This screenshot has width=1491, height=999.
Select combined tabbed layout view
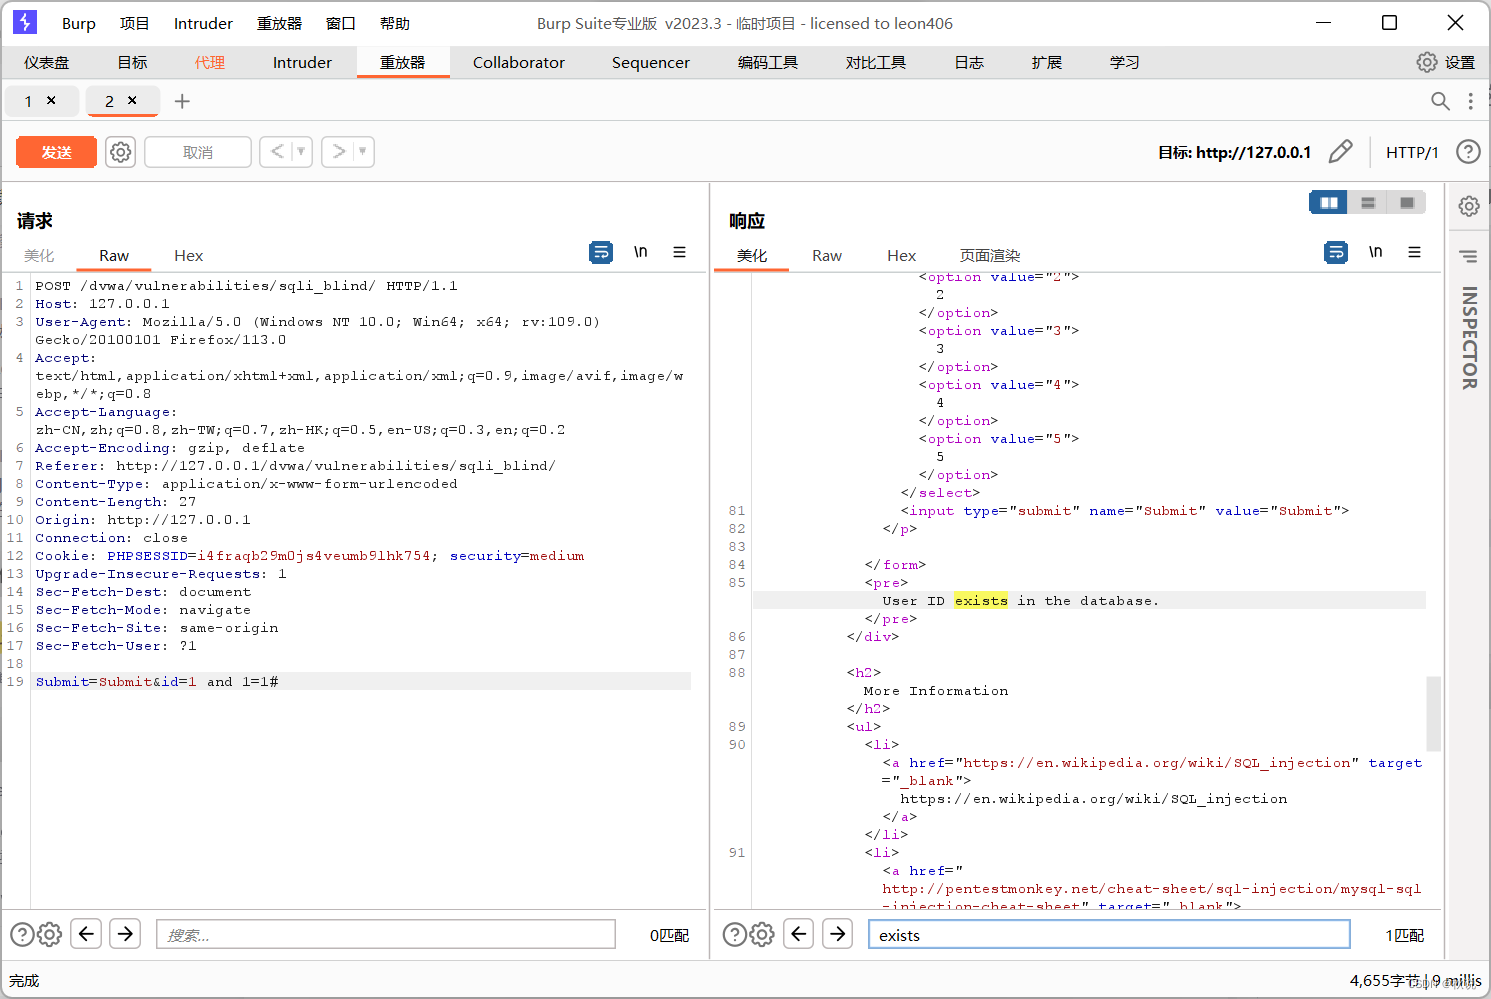[x=1407, y=203]
